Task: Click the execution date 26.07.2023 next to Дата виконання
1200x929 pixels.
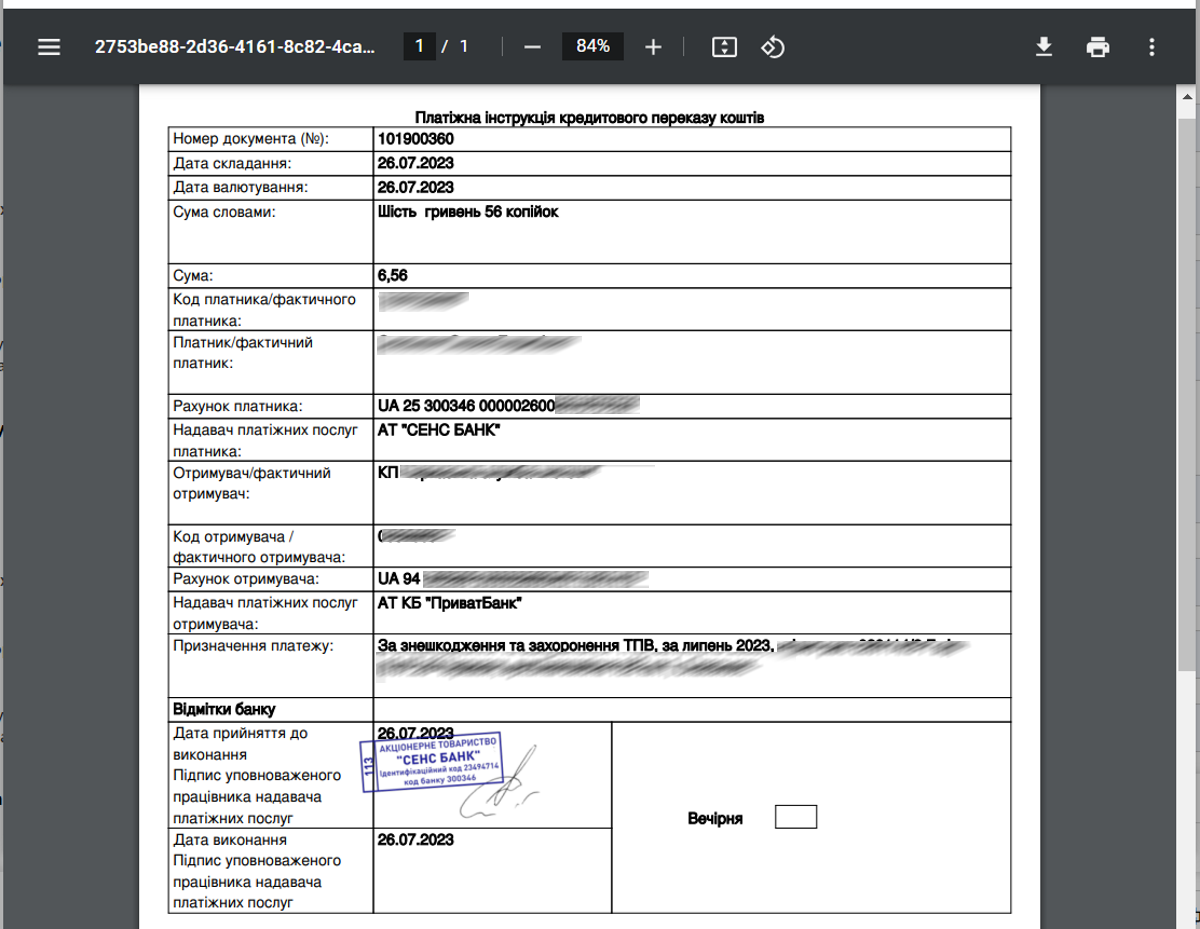Action: click(416, 839)
